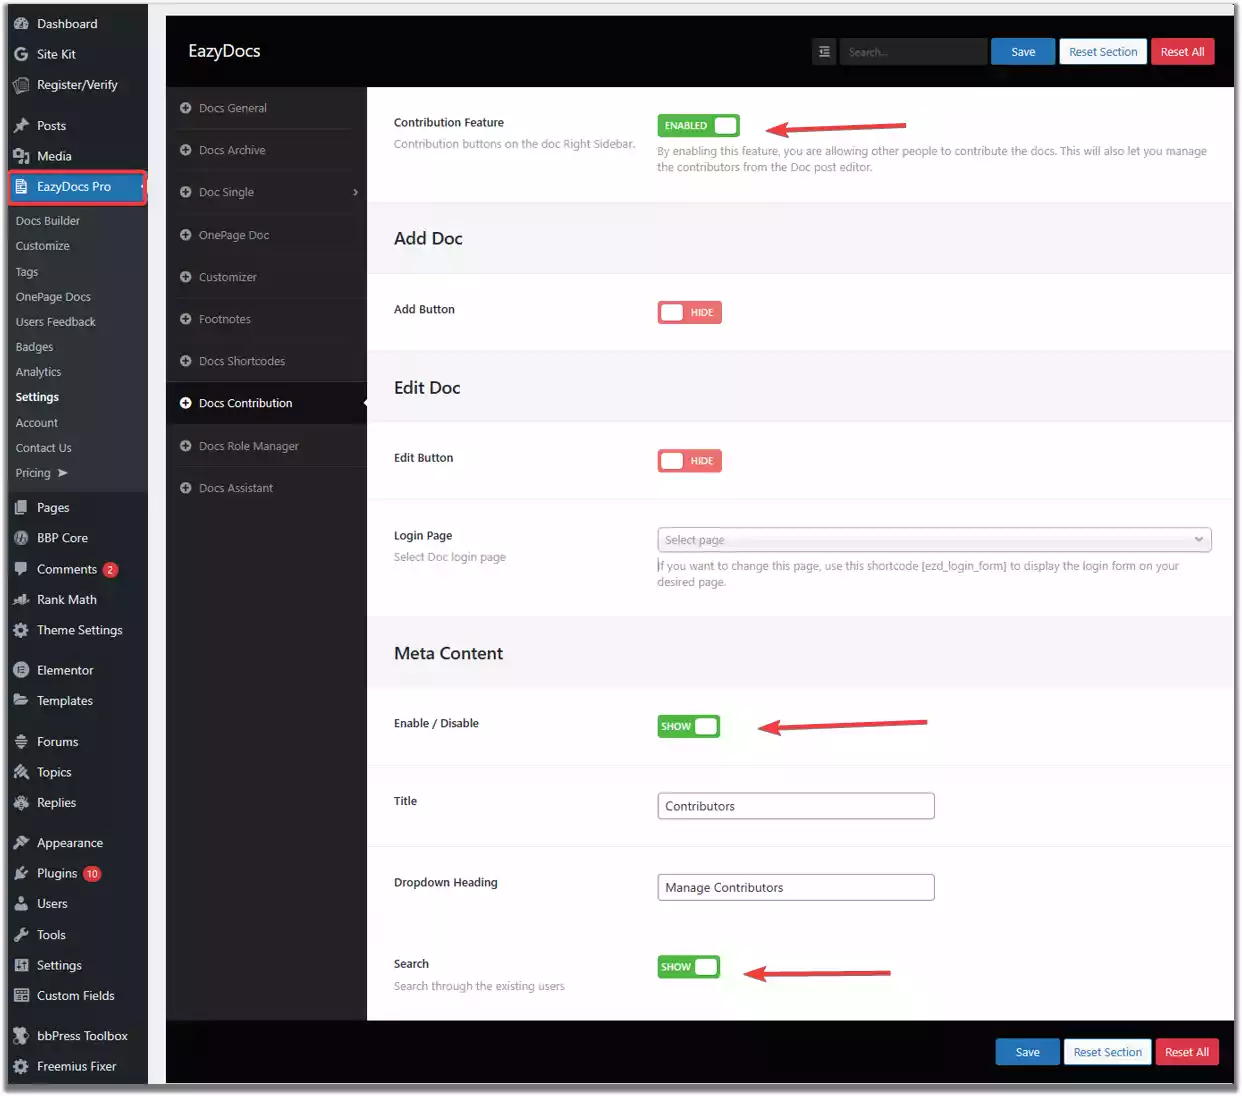Viewport: 1242px width, 1096px height.
Task: Click the bbPress Toolbox icon
Action: click(21, 1036)
